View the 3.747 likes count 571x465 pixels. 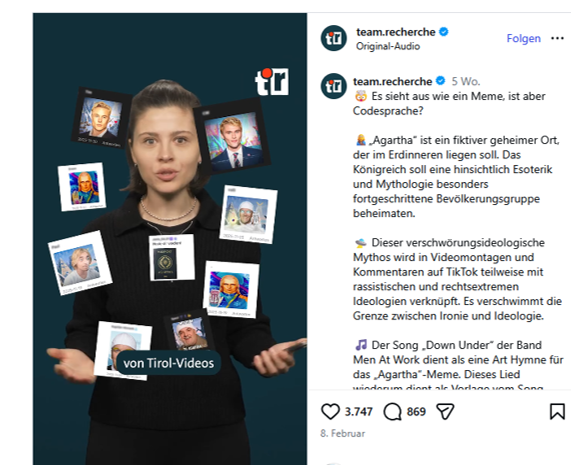click(x=359, y=412)
